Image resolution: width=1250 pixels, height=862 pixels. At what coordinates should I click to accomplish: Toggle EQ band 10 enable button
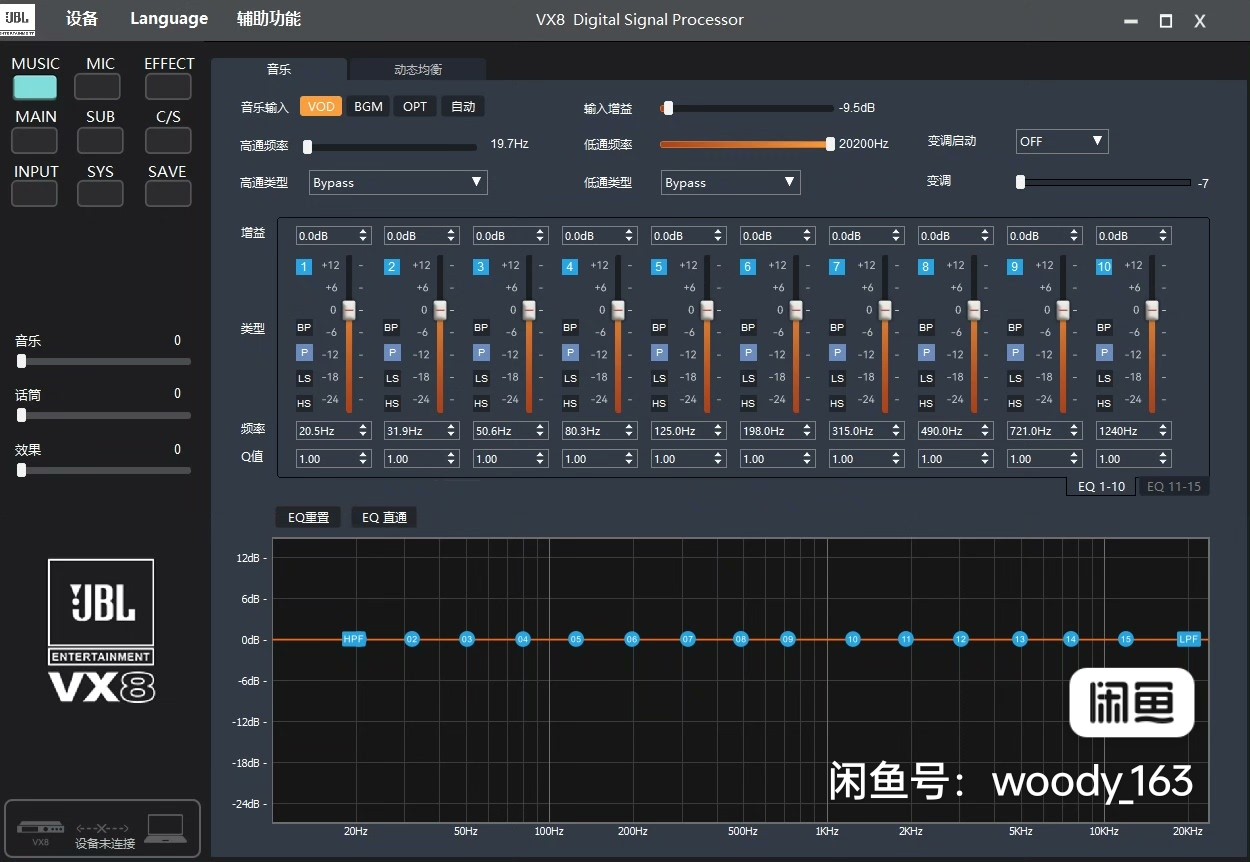click(1104, 267)
